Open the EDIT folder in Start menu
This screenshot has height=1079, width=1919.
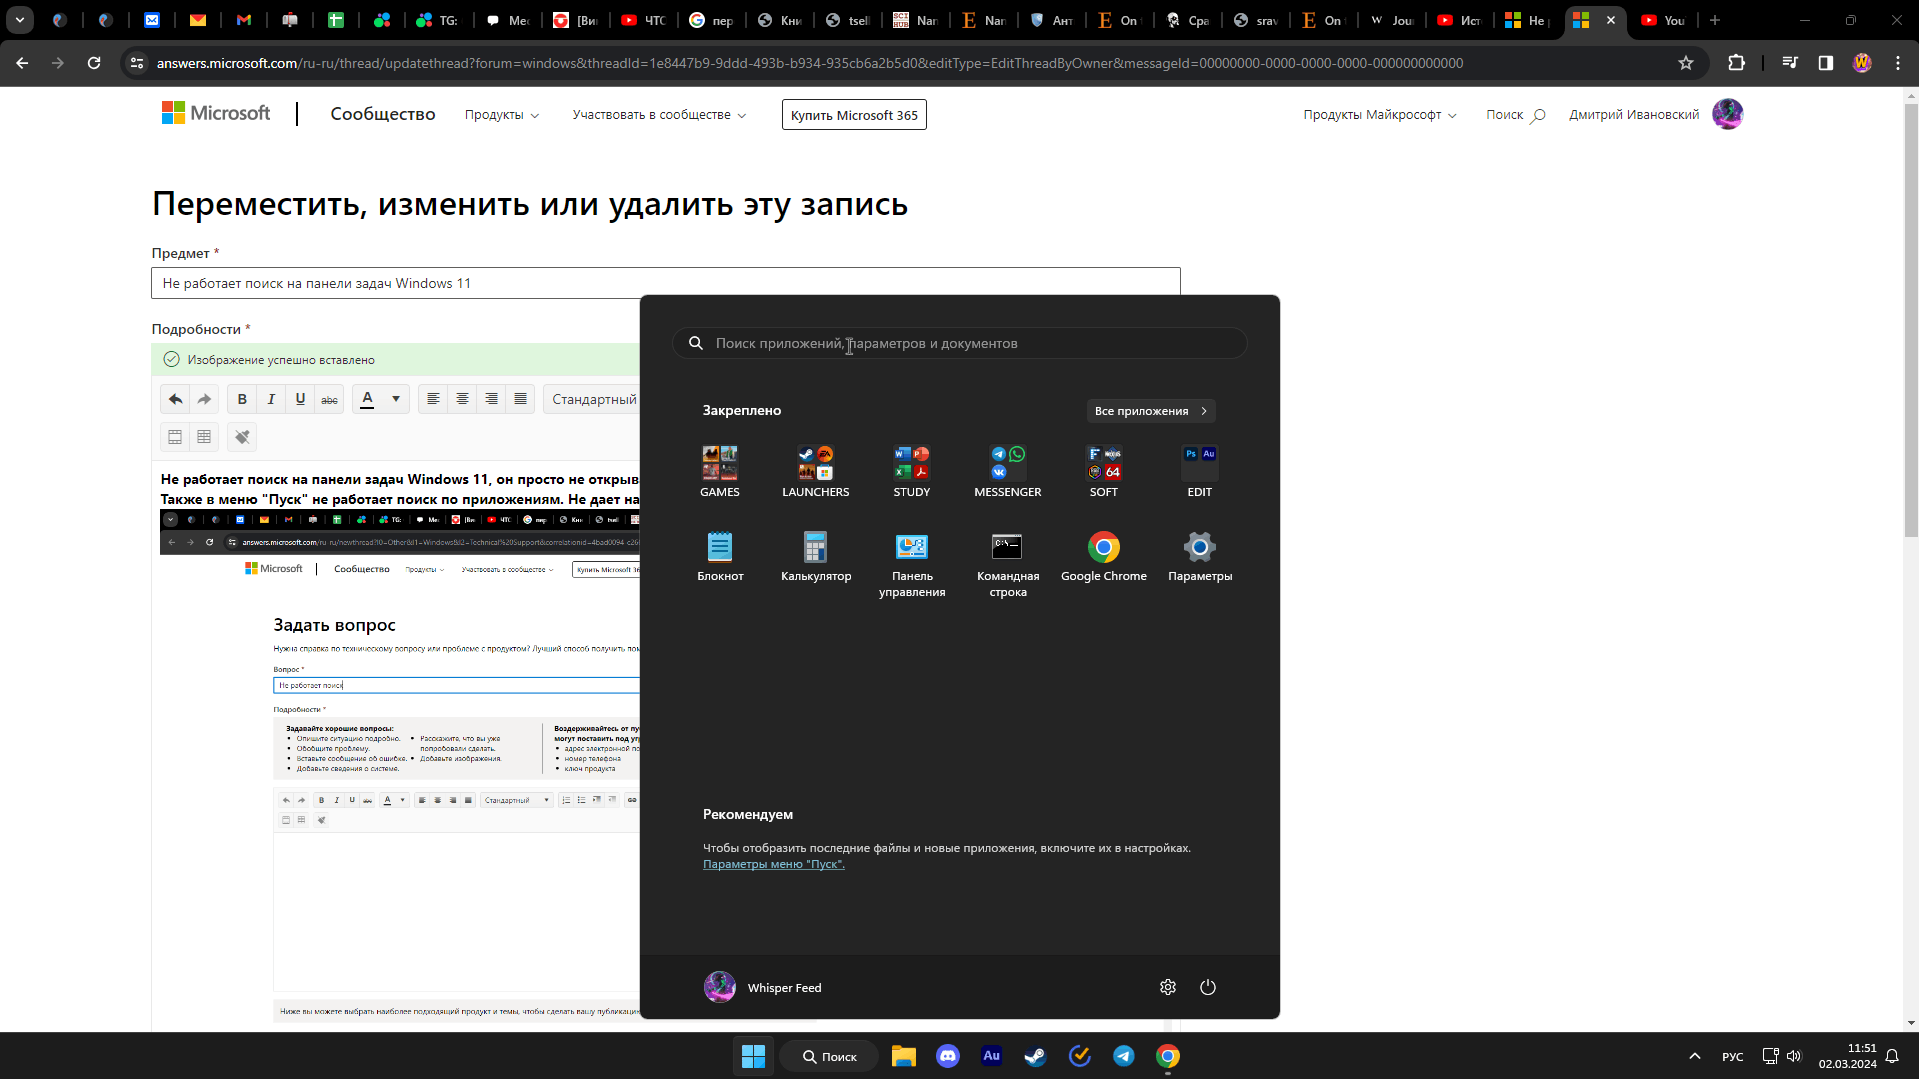coord(1199,471)
